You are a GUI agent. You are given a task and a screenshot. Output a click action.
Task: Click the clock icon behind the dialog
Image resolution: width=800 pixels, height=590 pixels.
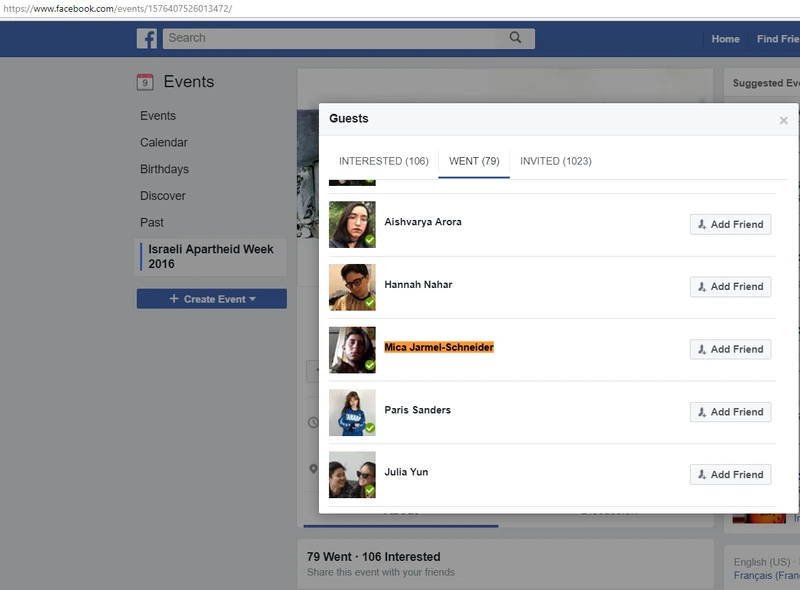click(x=313, y=423)
